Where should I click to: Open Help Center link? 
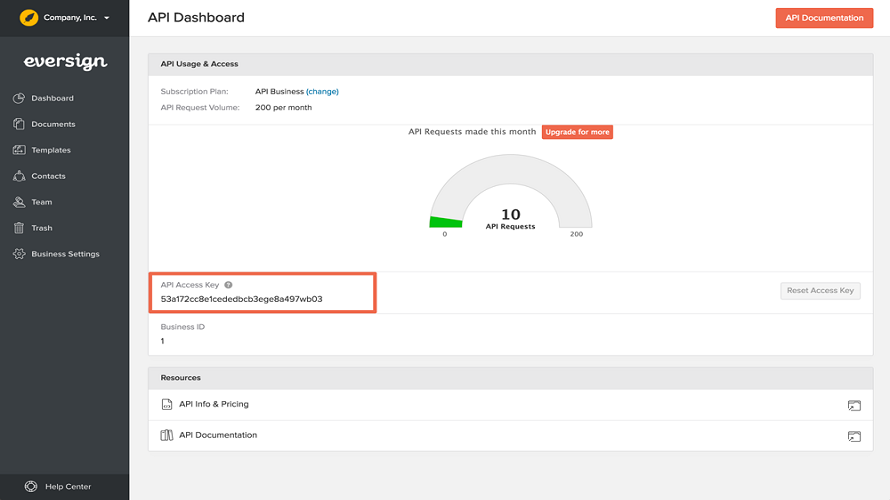coord(68,486)
